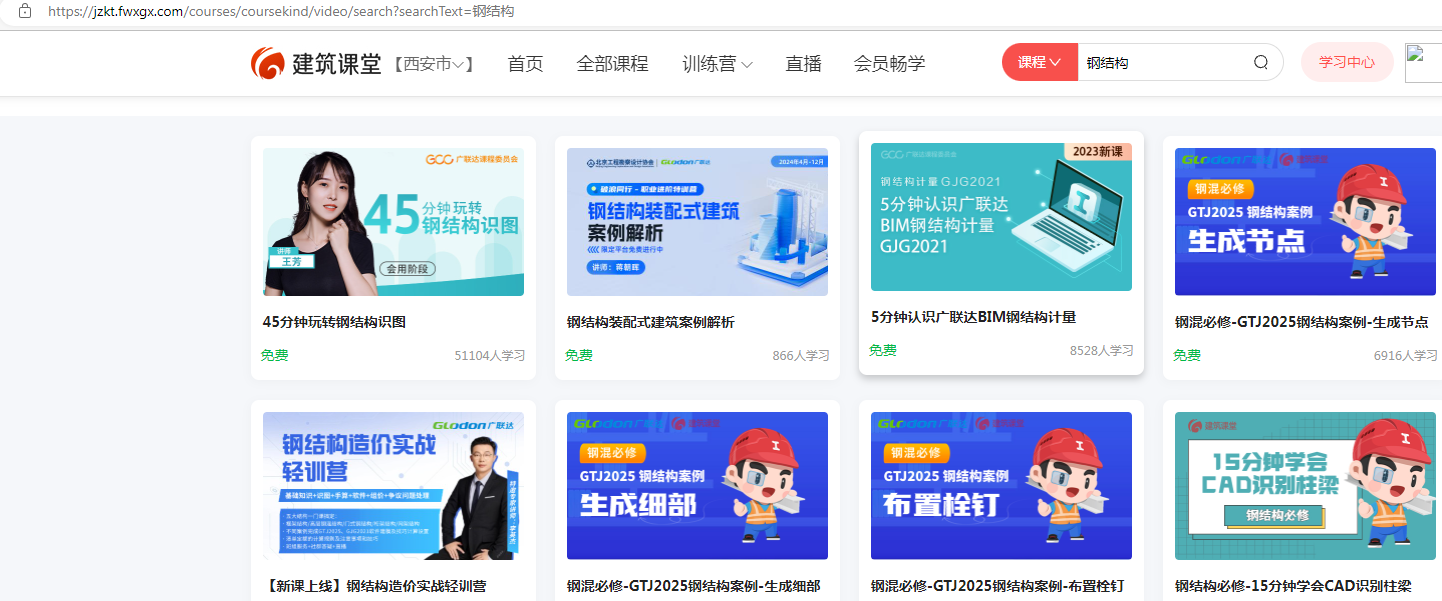Open the 课程 search type dropdown
The height and width of the screenshot is (601, 1442).
(1040, 62)
